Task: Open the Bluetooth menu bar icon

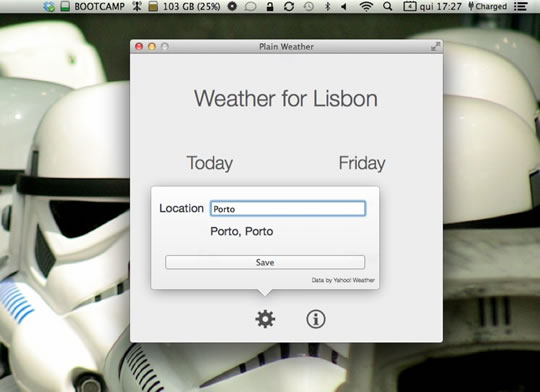Action: 328,6
